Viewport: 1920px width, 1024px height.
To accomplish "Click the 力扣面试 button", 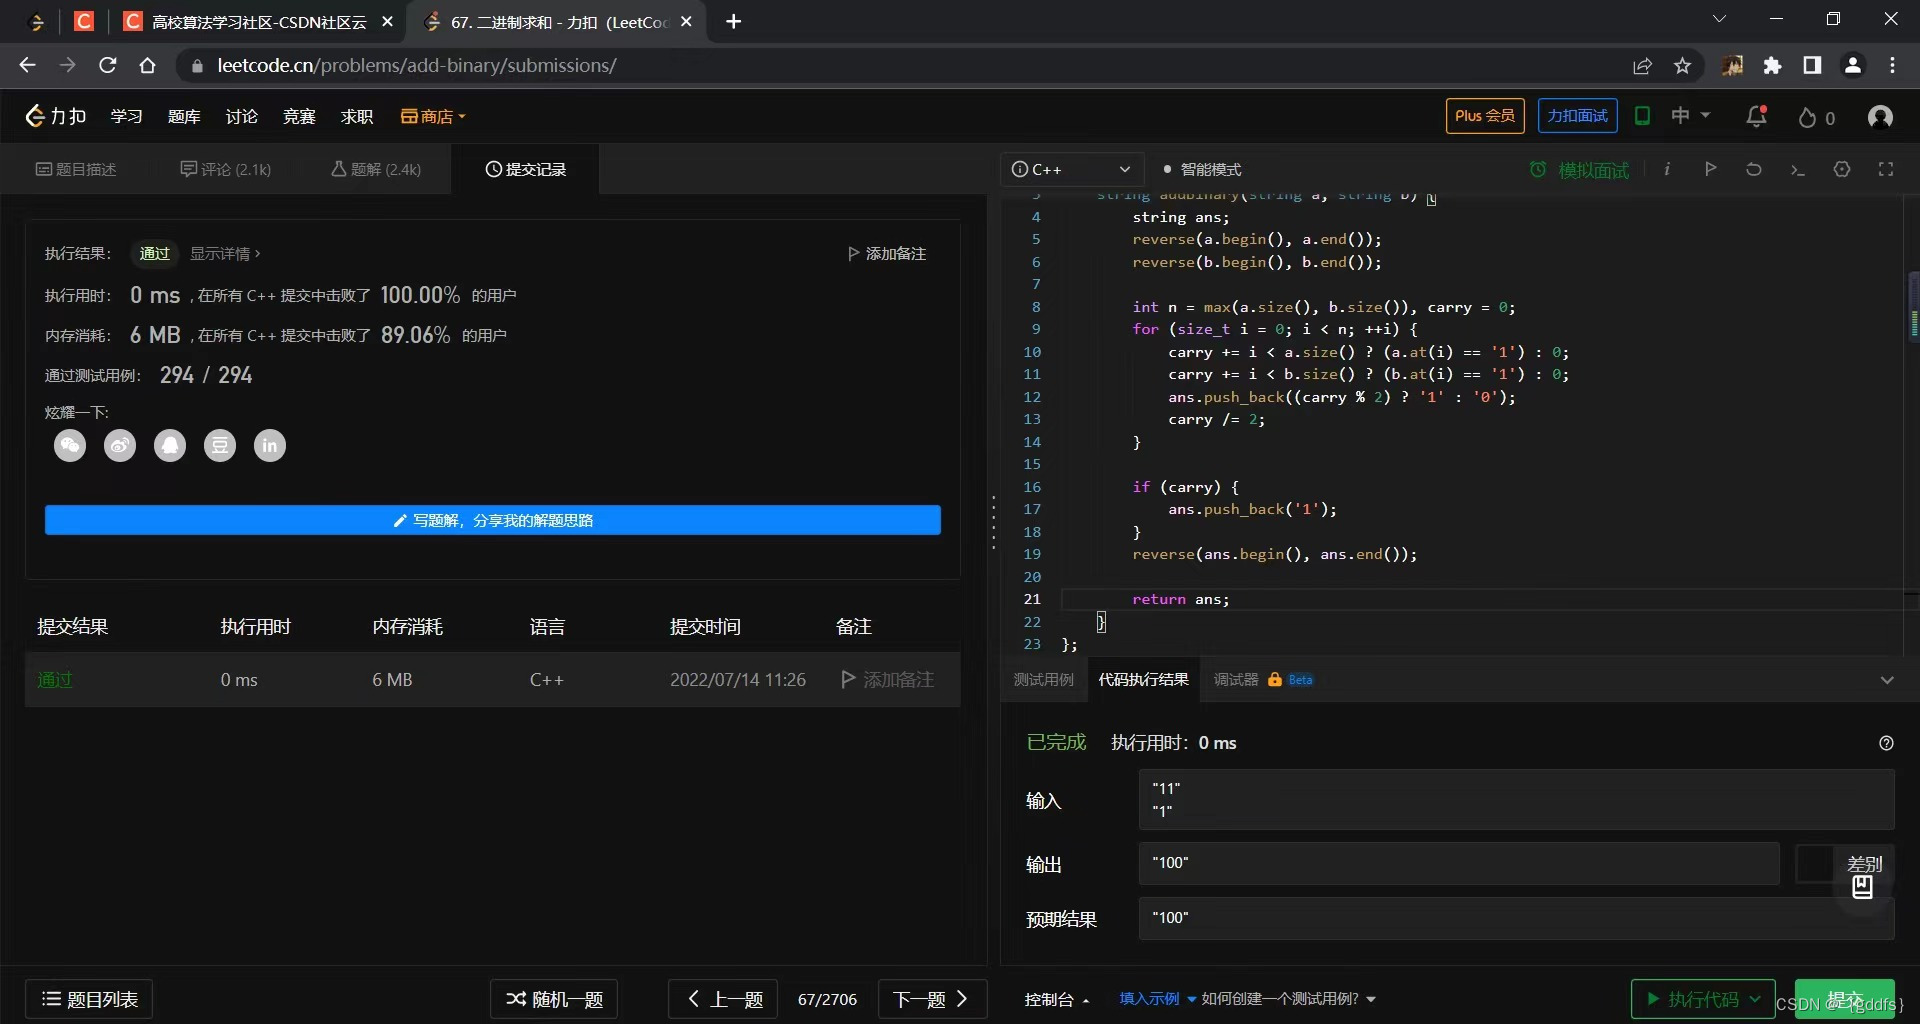I will (1578, 116).
